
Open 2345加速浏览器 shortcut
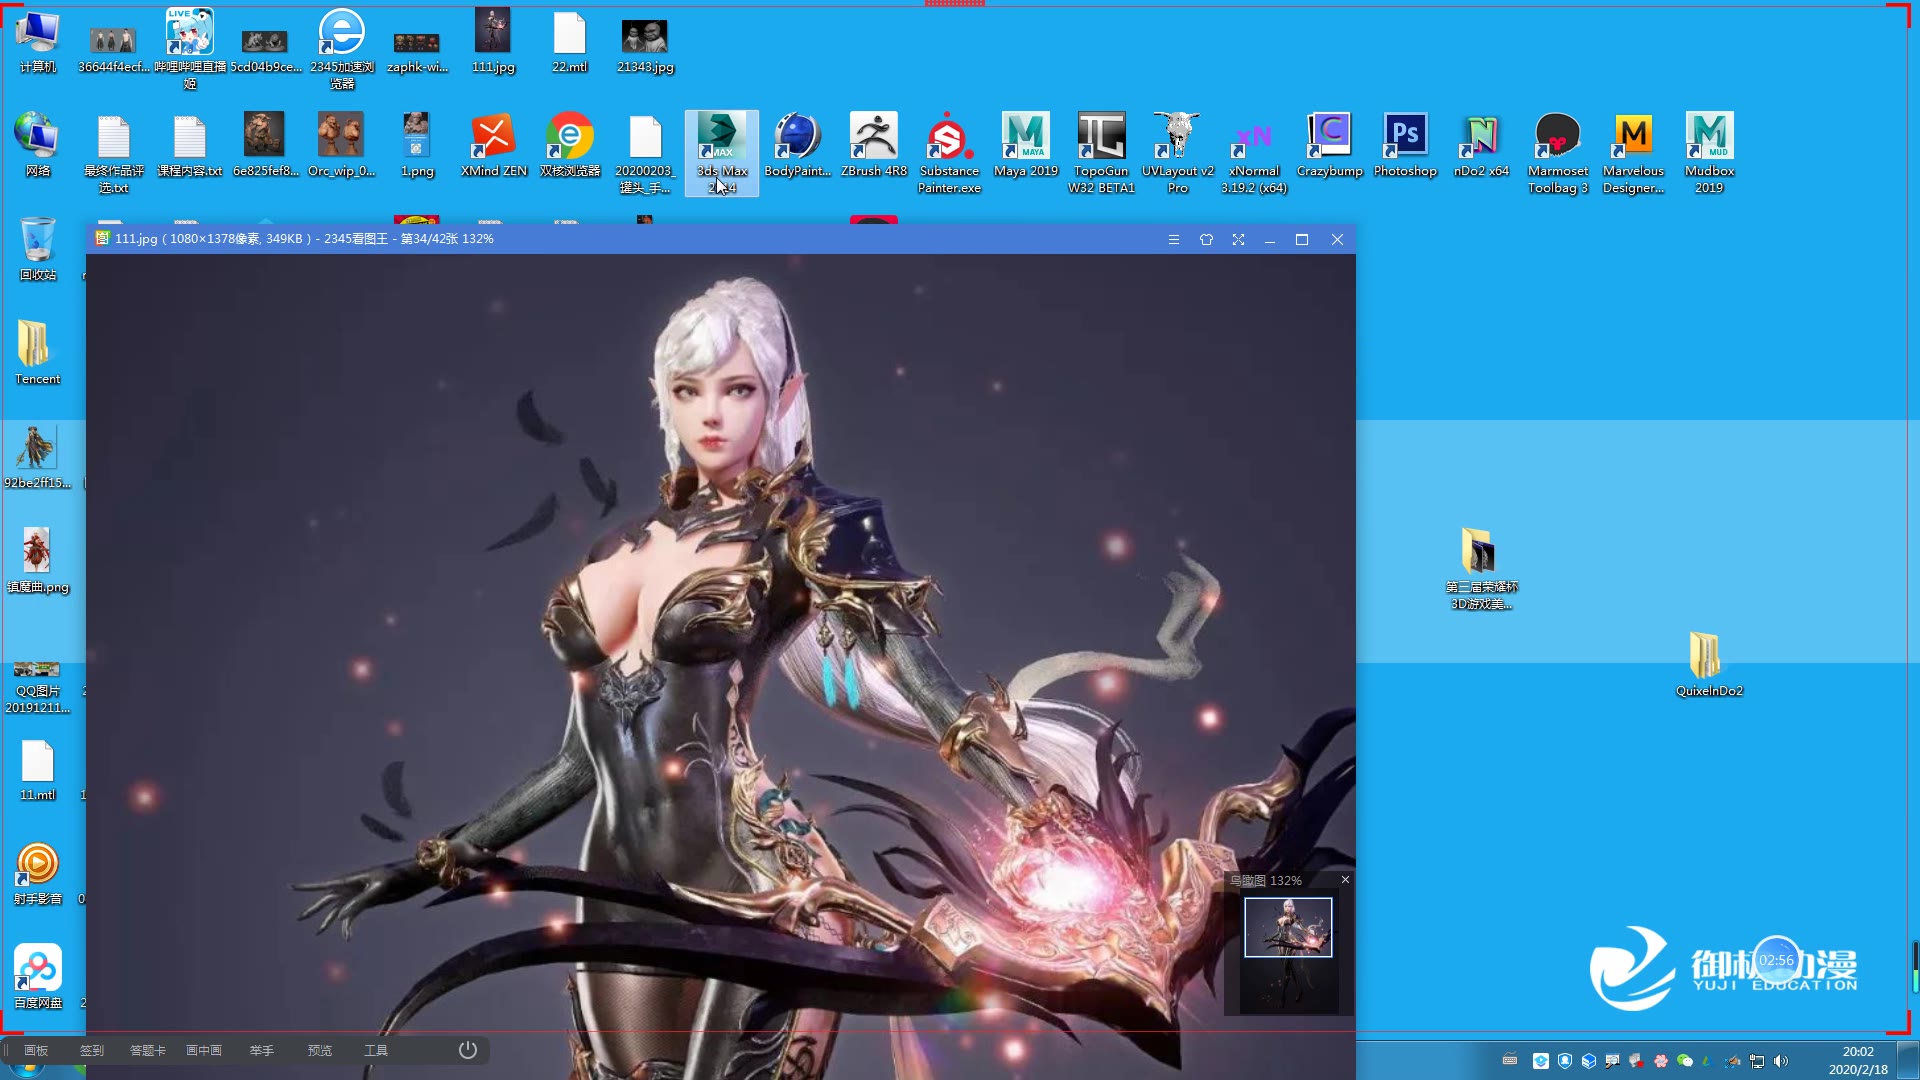coord(342,49)
